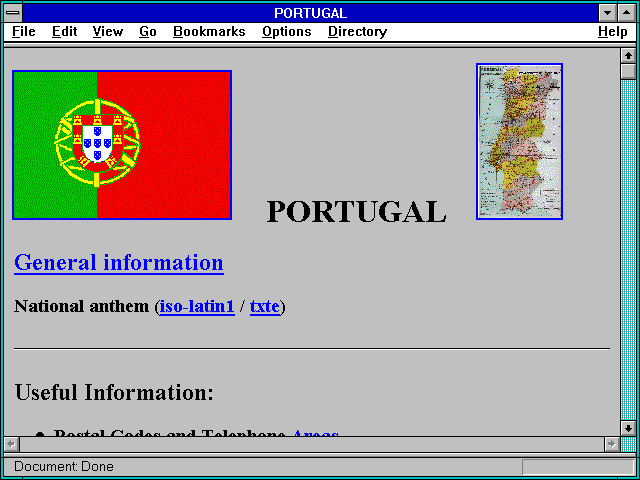The width and height of the screenshot is (640, 480).
Task: Click the PORTUGAL page heading
Action: (x=356, y=212)
